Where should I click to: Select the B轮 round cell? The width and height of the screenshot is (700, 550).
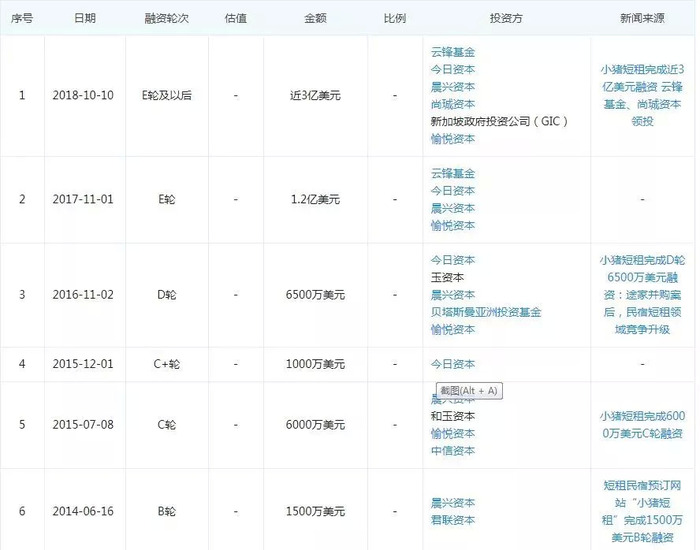tap(167, 512)
